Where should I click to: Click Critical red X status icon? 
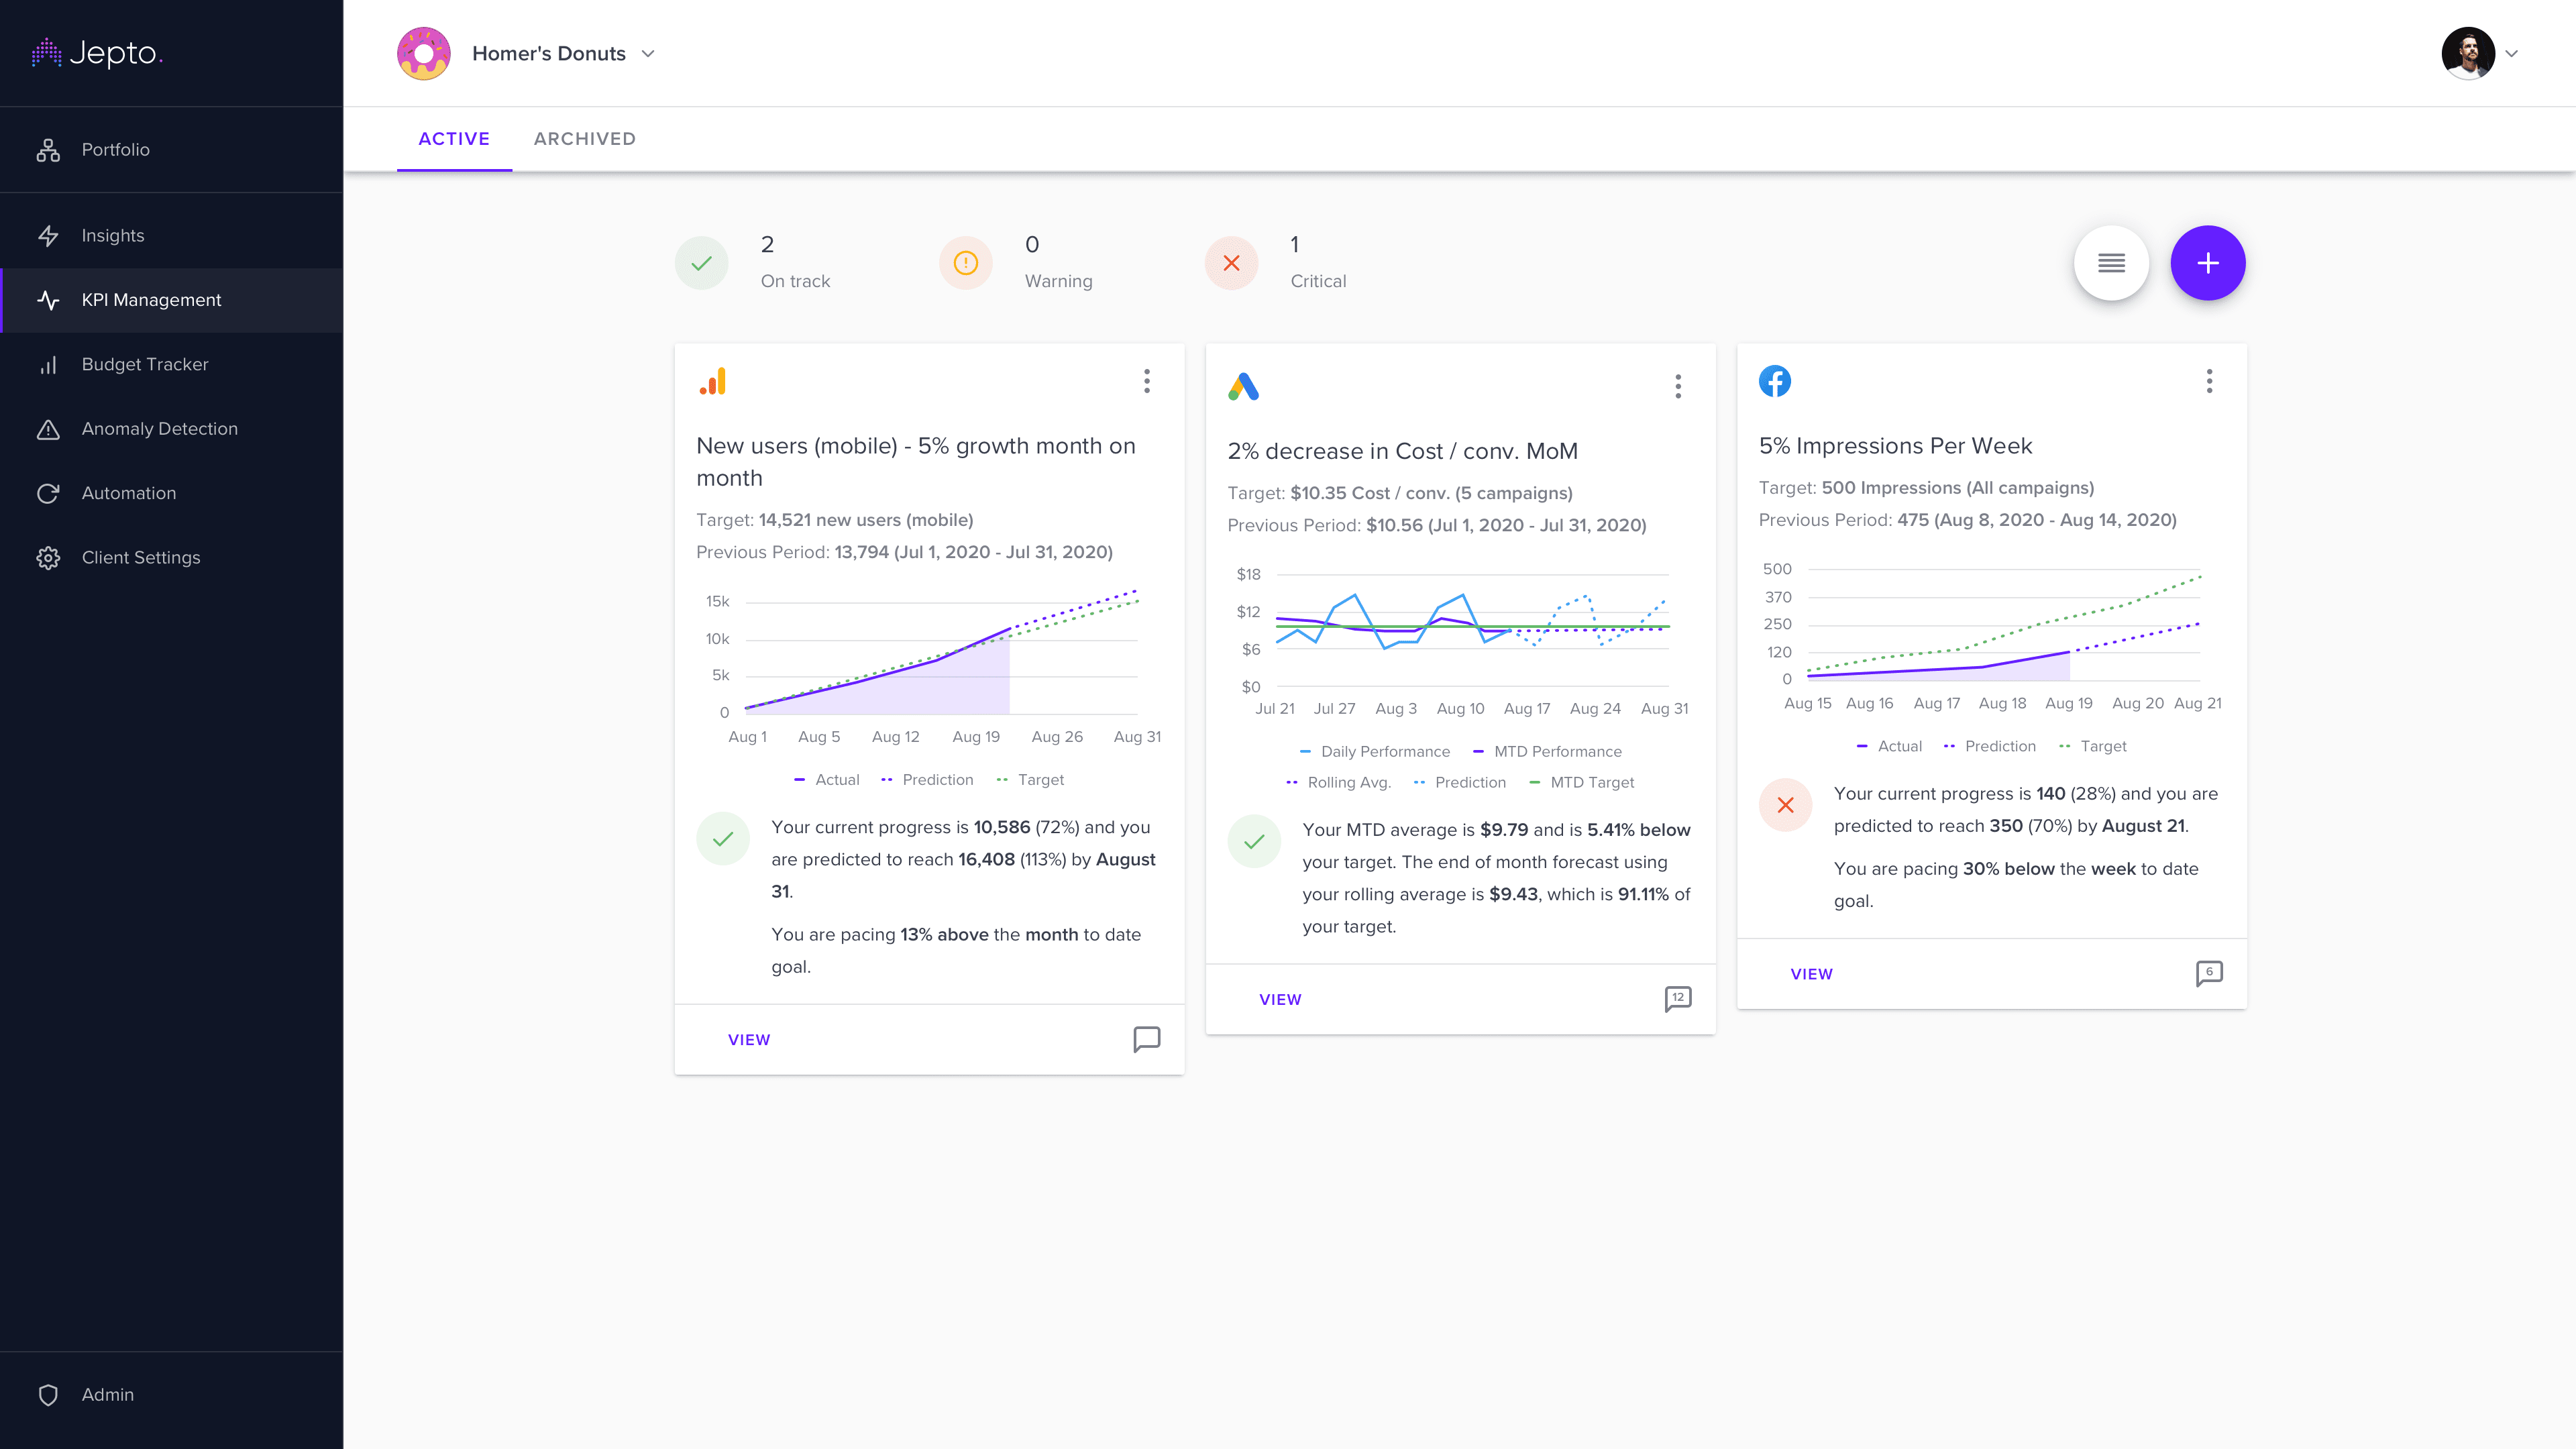pos(1232,263)
